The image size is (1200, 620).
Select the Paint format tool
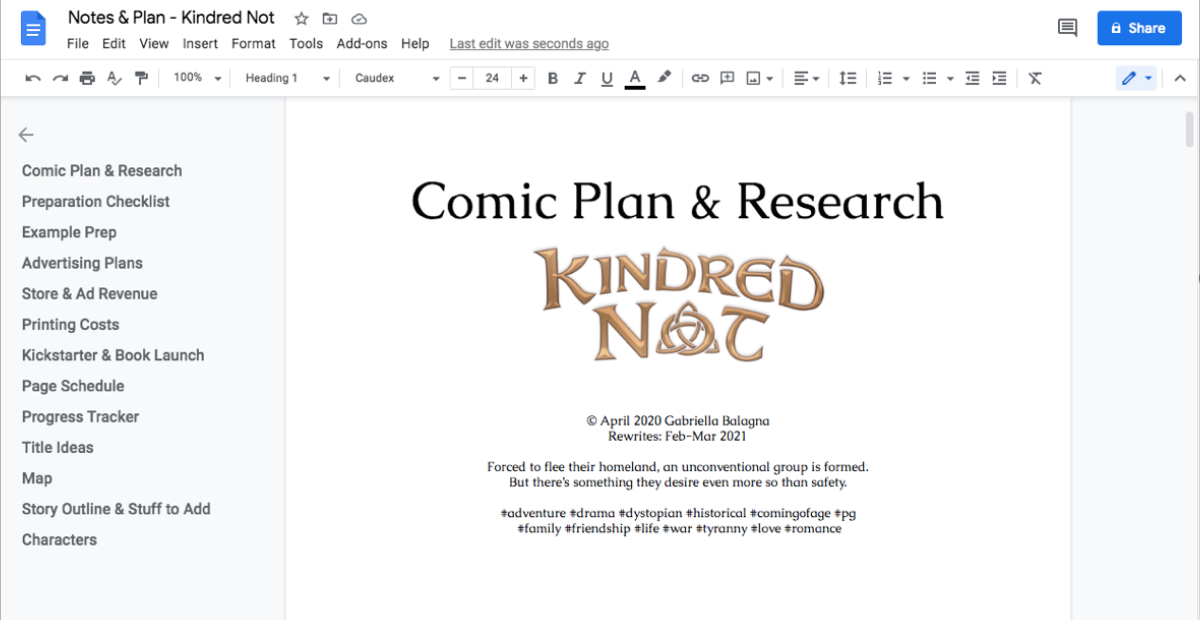(141, 77)
